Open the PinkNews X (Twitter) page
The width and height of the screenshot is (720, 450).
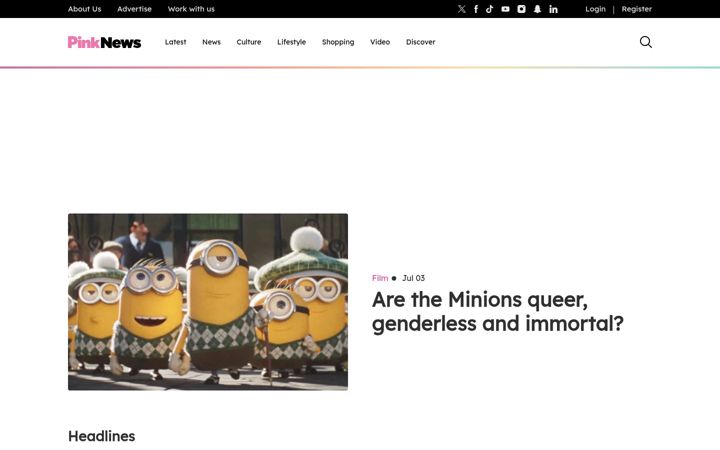click(461, 9)
